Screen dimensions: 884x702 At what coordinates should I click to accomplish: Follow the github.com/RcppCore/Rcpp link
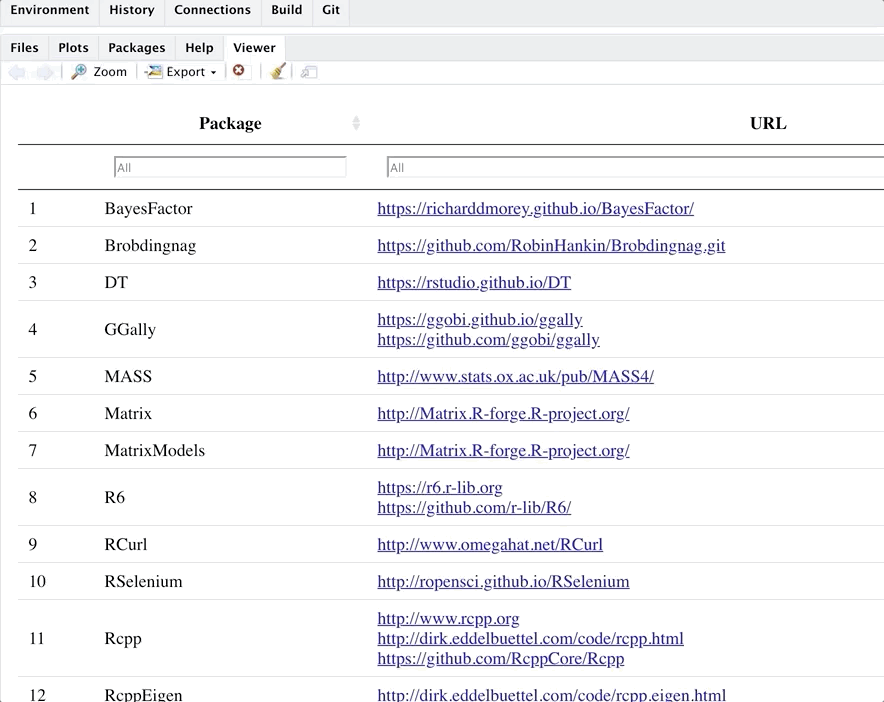501,659
